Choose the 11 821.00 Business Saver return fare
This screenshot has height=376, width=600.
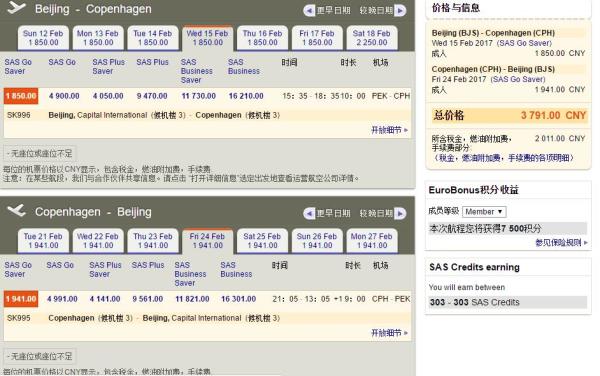192,299
